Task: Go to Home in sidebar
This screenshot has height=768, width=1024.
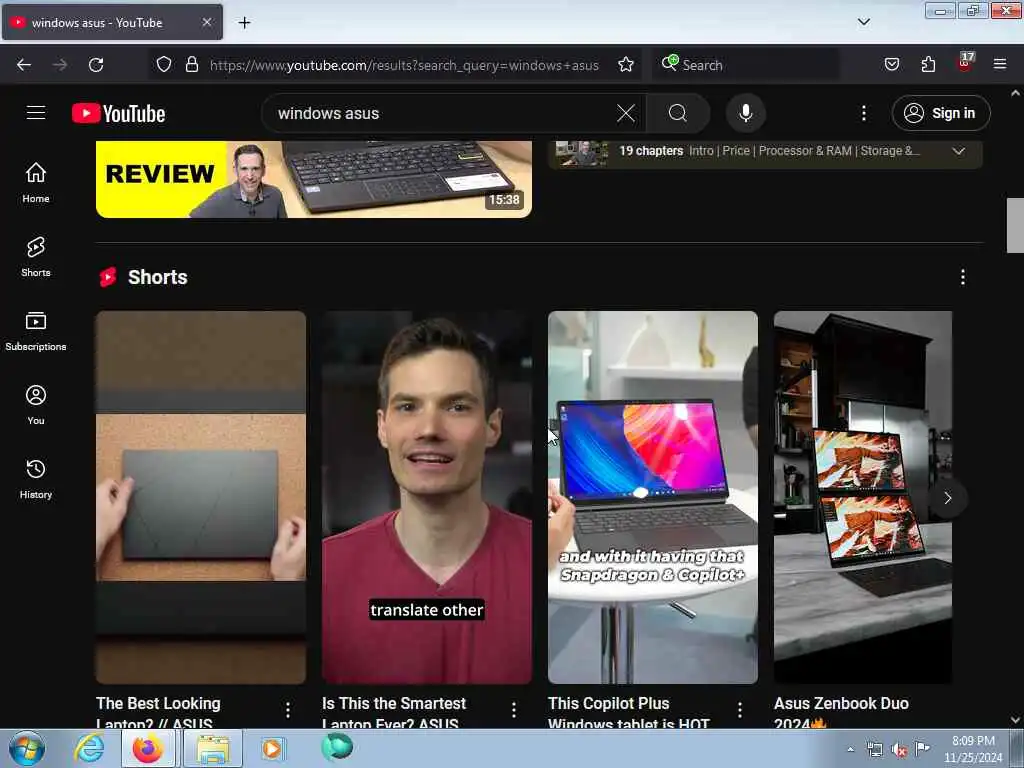Action: 36,183
